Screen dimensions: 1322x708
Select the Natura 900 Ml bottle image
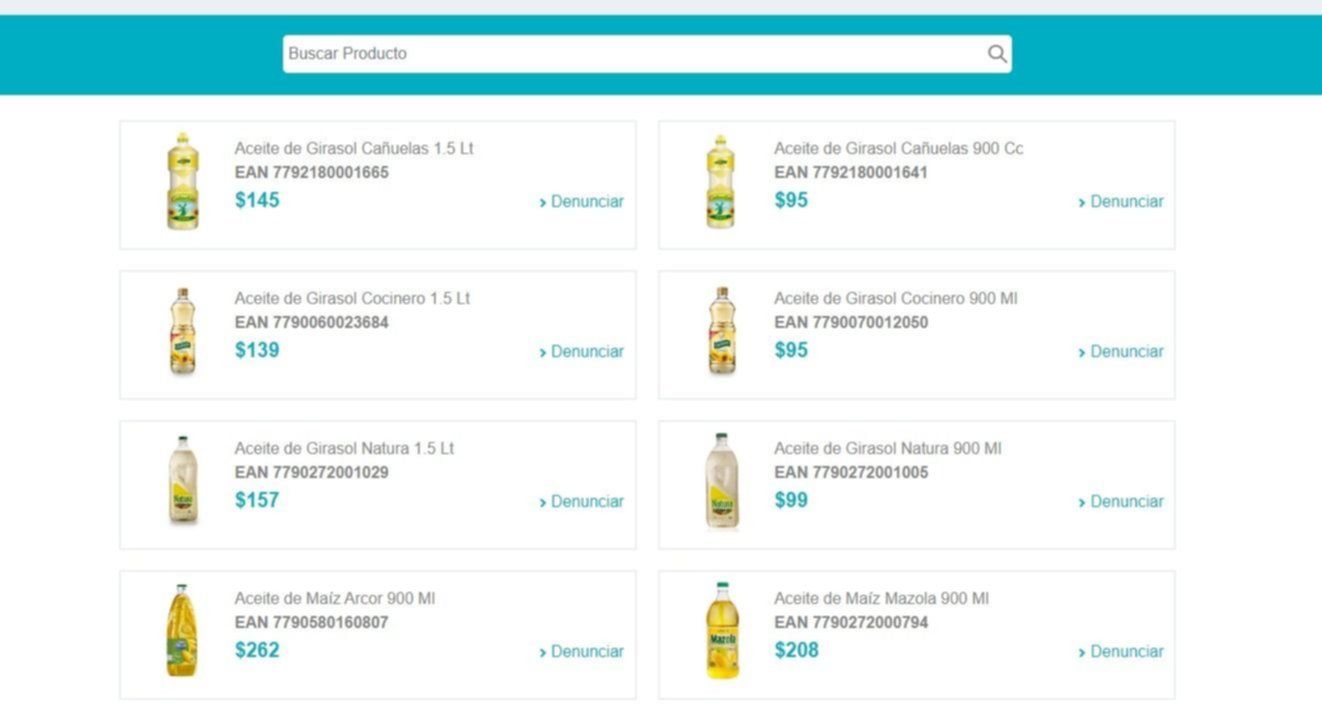[720, 481]
